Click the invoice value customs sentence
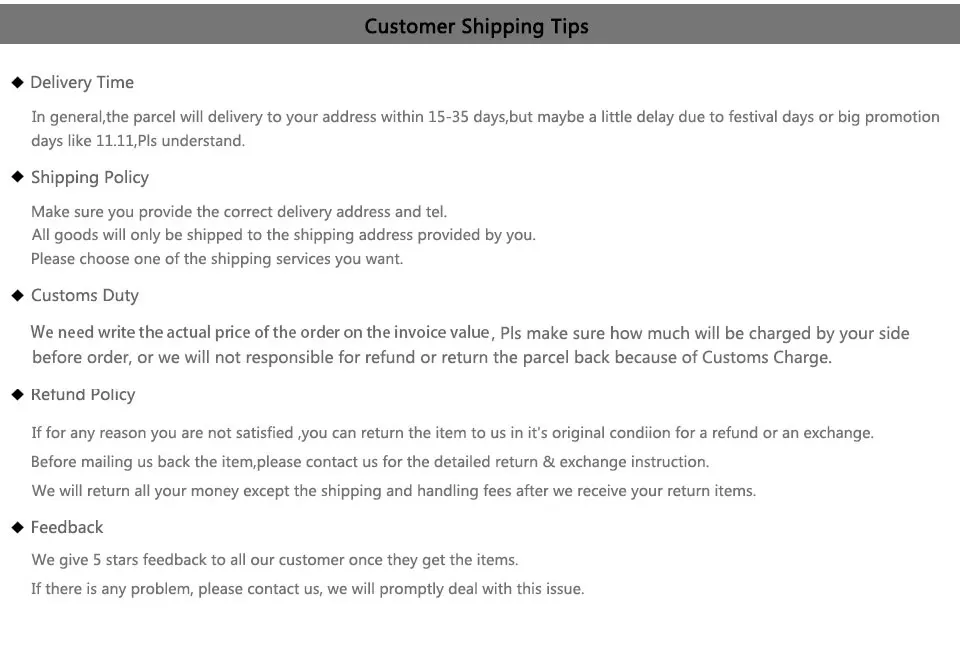This screenshot has height=651, width=960. pos(470,333)
